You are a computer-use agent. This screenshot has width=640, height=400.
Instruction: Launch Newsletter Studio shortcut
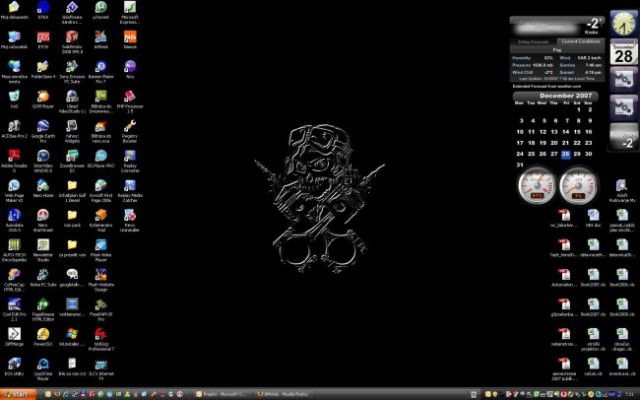tap(43, 250)
